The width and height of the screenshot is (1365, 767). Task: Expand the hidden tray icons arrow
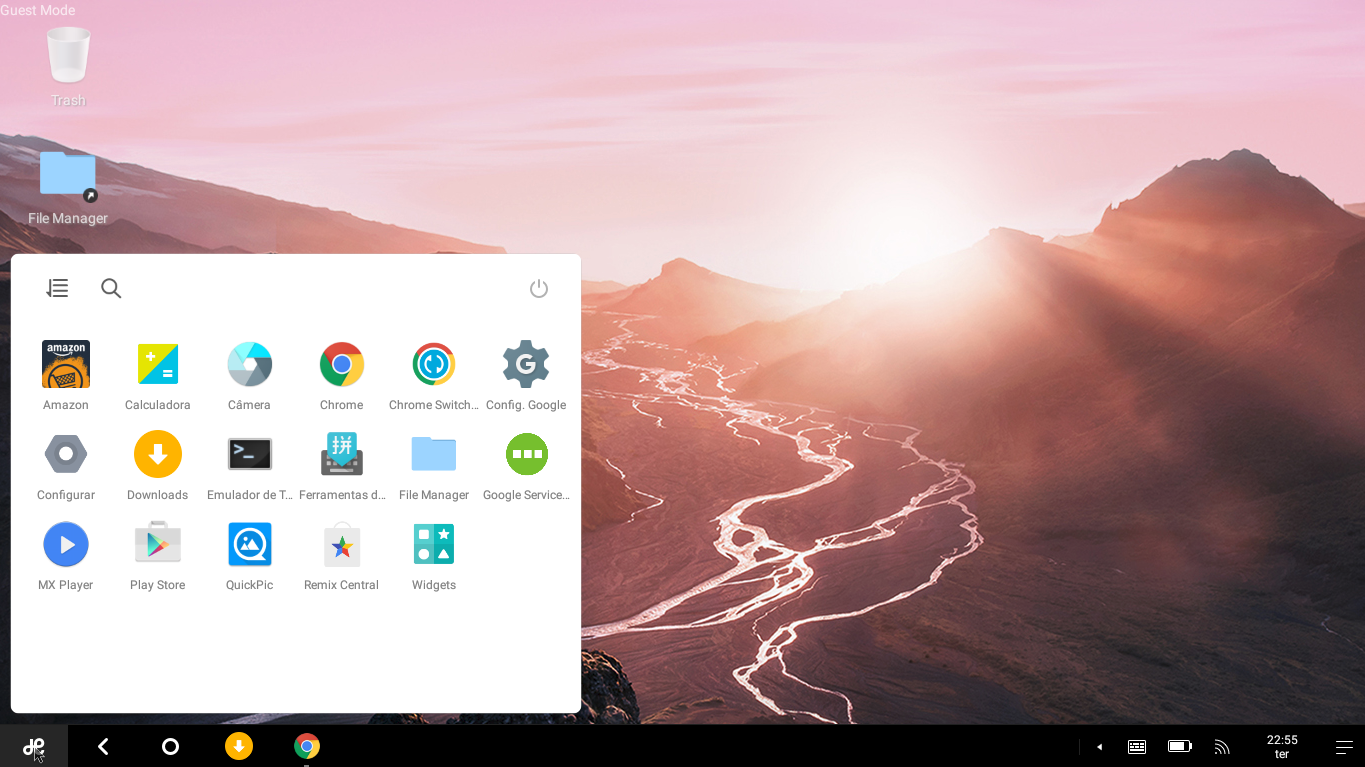(x=1100, y=746)
